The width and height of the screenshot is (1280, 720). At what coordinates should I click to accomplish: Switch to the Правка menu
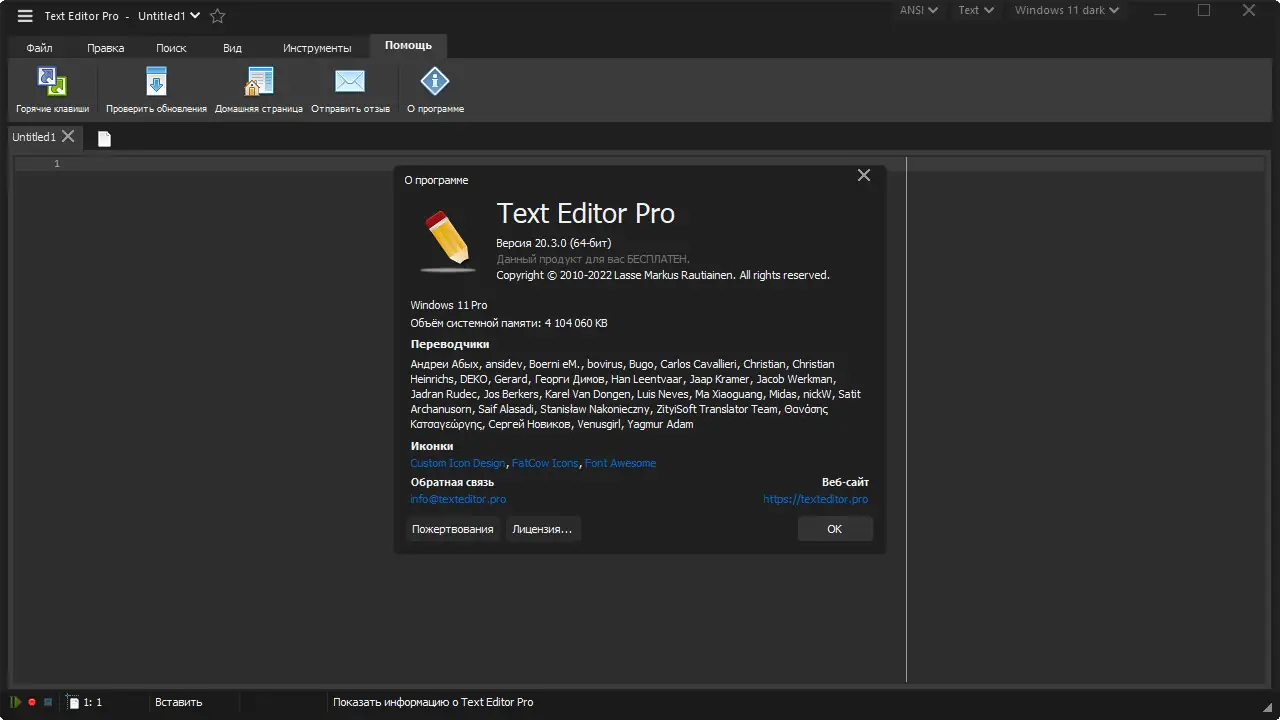[x=105, y=47]
